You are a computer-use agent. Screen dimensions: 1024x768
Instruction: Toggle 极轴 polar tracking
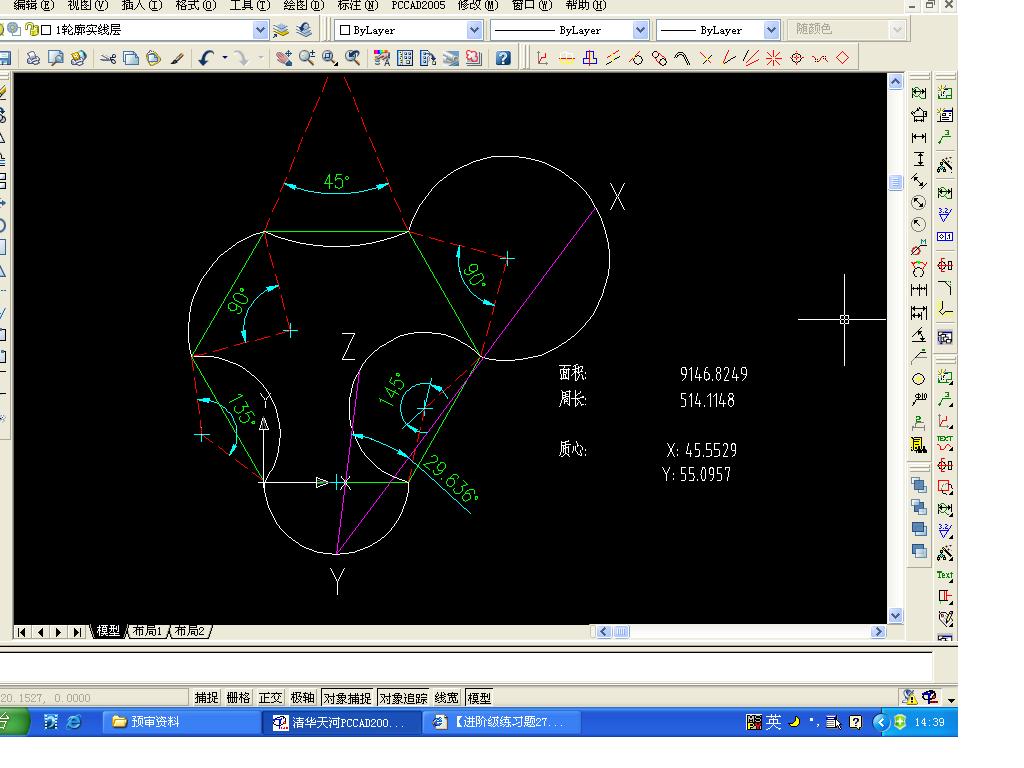(x=302, y=698)
